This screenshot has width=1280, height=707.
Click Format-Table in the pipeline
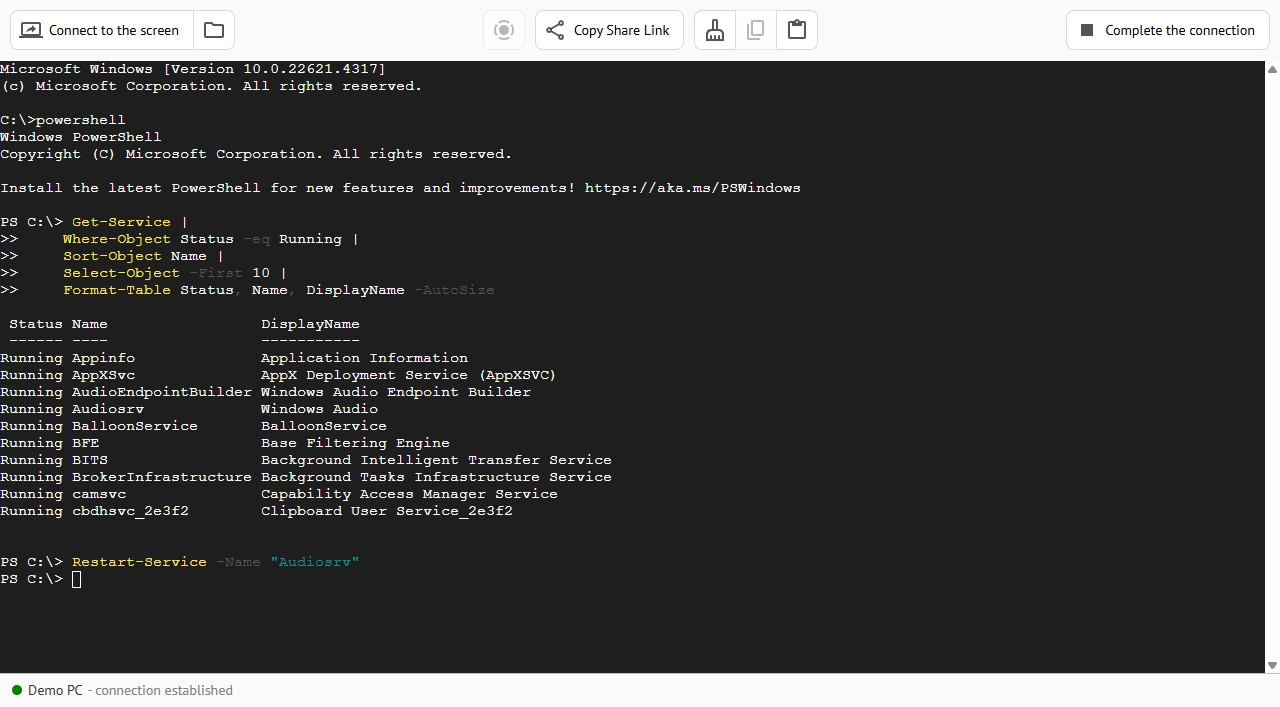pos(117,290)
